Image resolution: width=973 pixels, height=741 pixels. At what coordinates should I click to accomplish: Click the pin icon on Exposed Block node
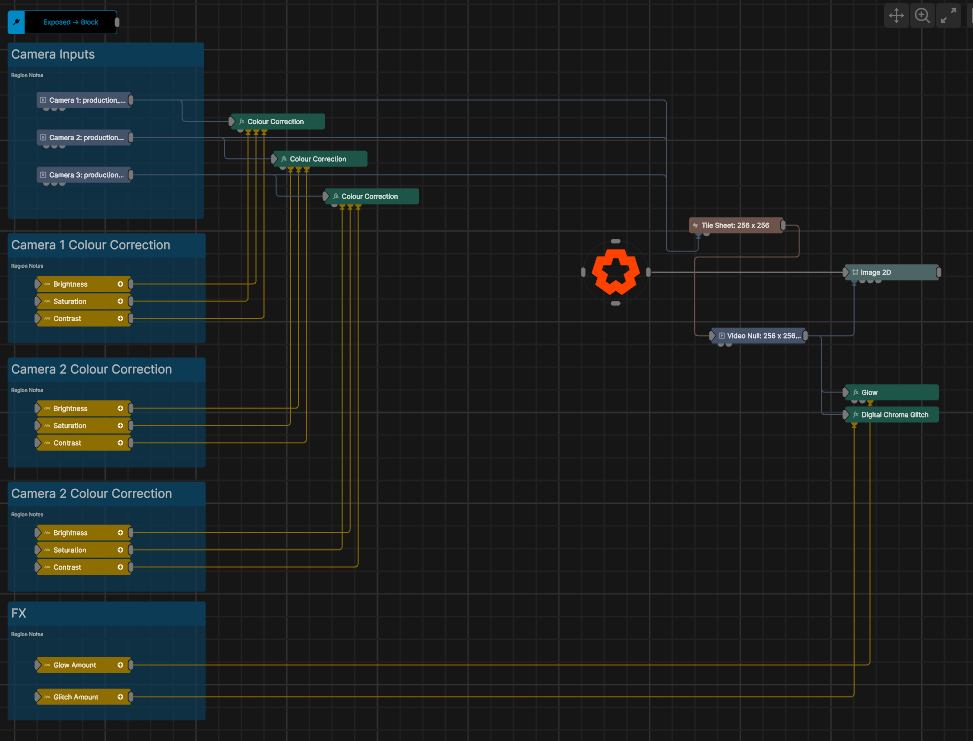pos(17,21)
